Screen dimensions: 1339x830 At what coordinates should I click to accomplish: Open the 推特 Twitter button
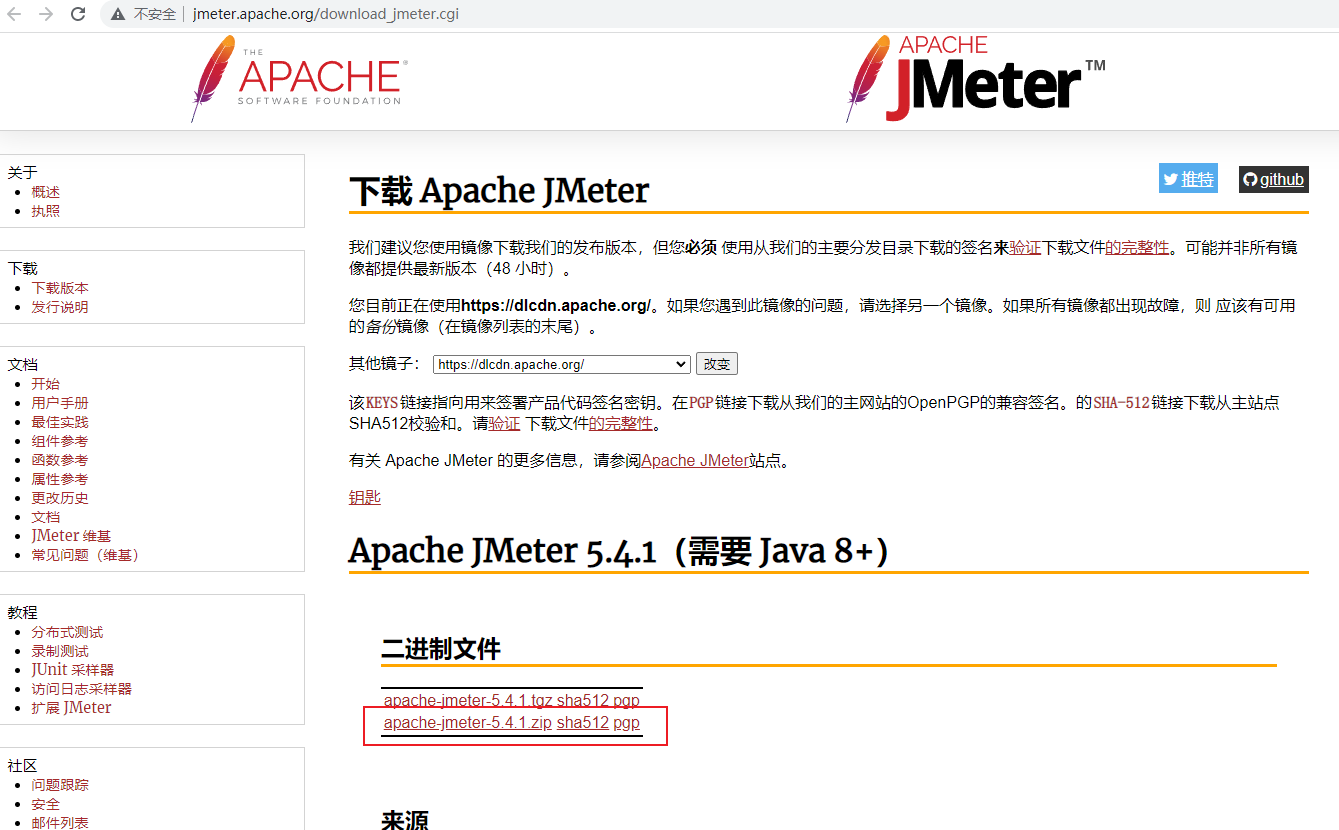tap(1188, 179)
